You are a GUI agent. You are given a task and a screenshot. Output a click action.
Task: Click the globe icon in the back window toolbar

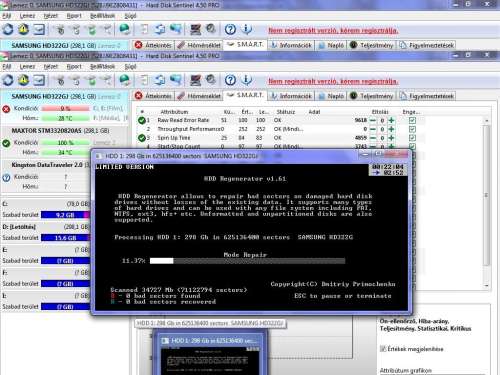pyautogui.click(x=125, y=29)
